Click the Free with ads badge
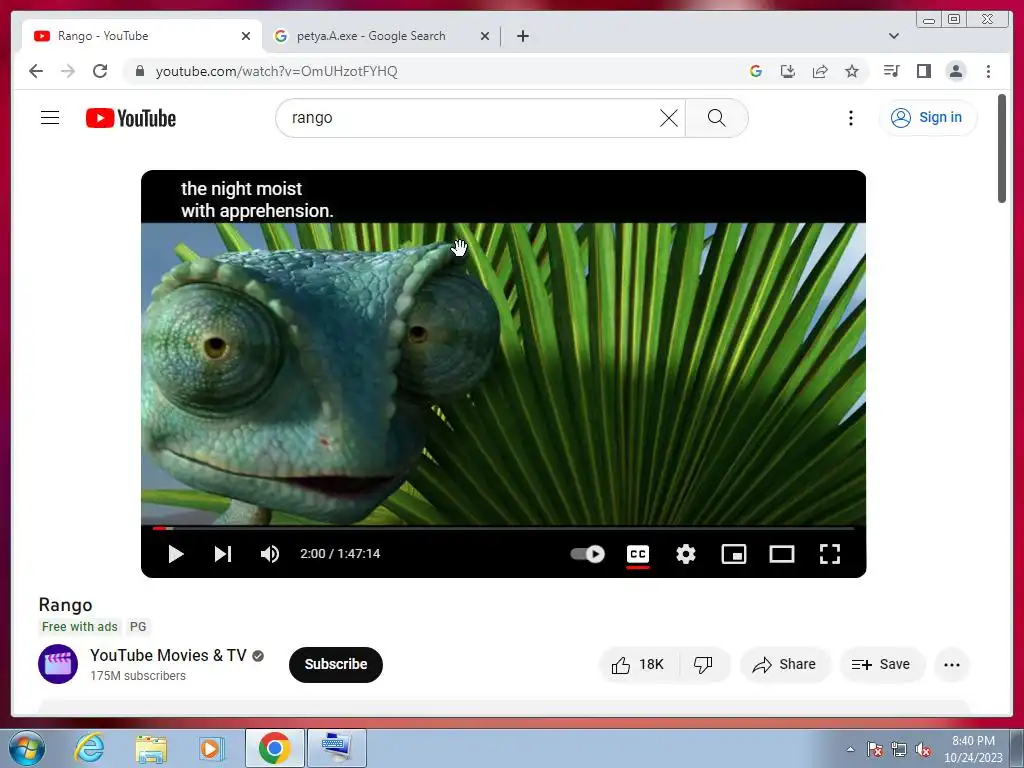 click(80, 627)
